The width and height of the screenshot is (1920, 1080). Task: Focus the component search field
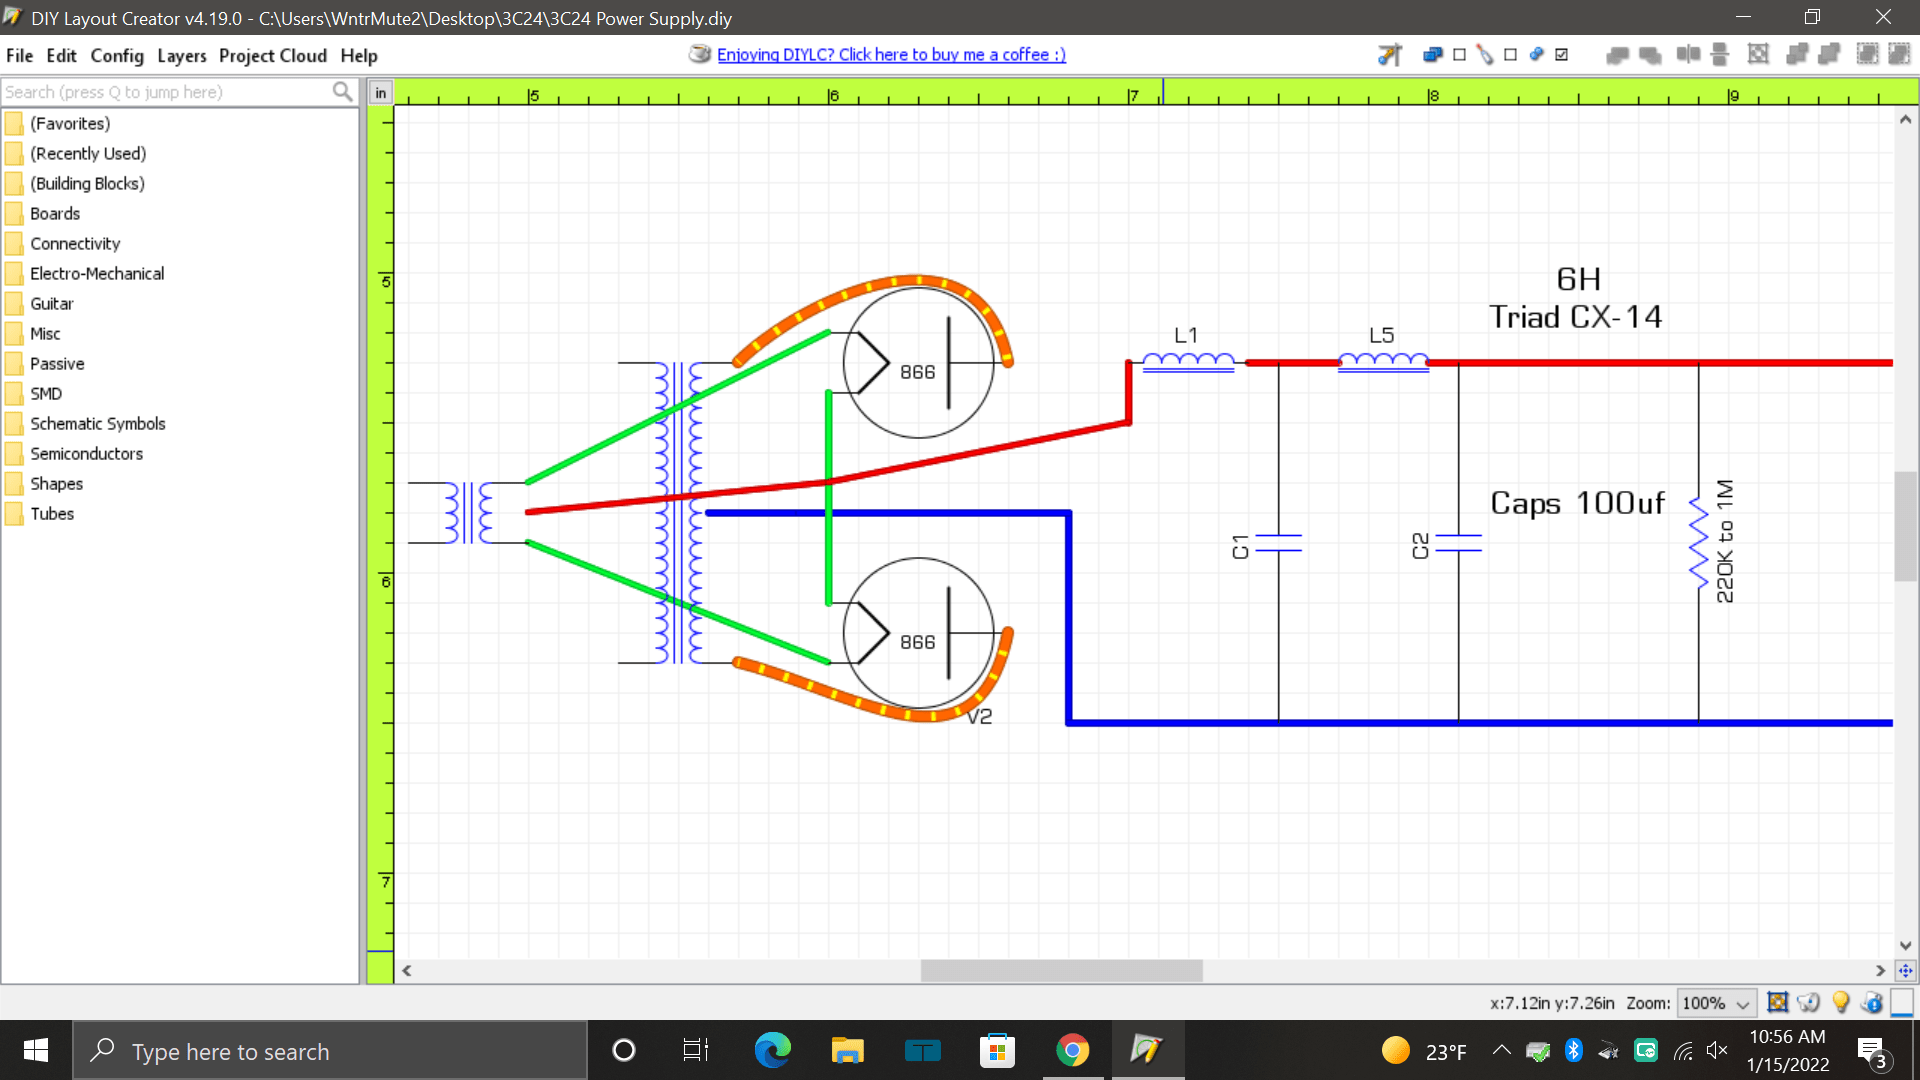[167, 92]
